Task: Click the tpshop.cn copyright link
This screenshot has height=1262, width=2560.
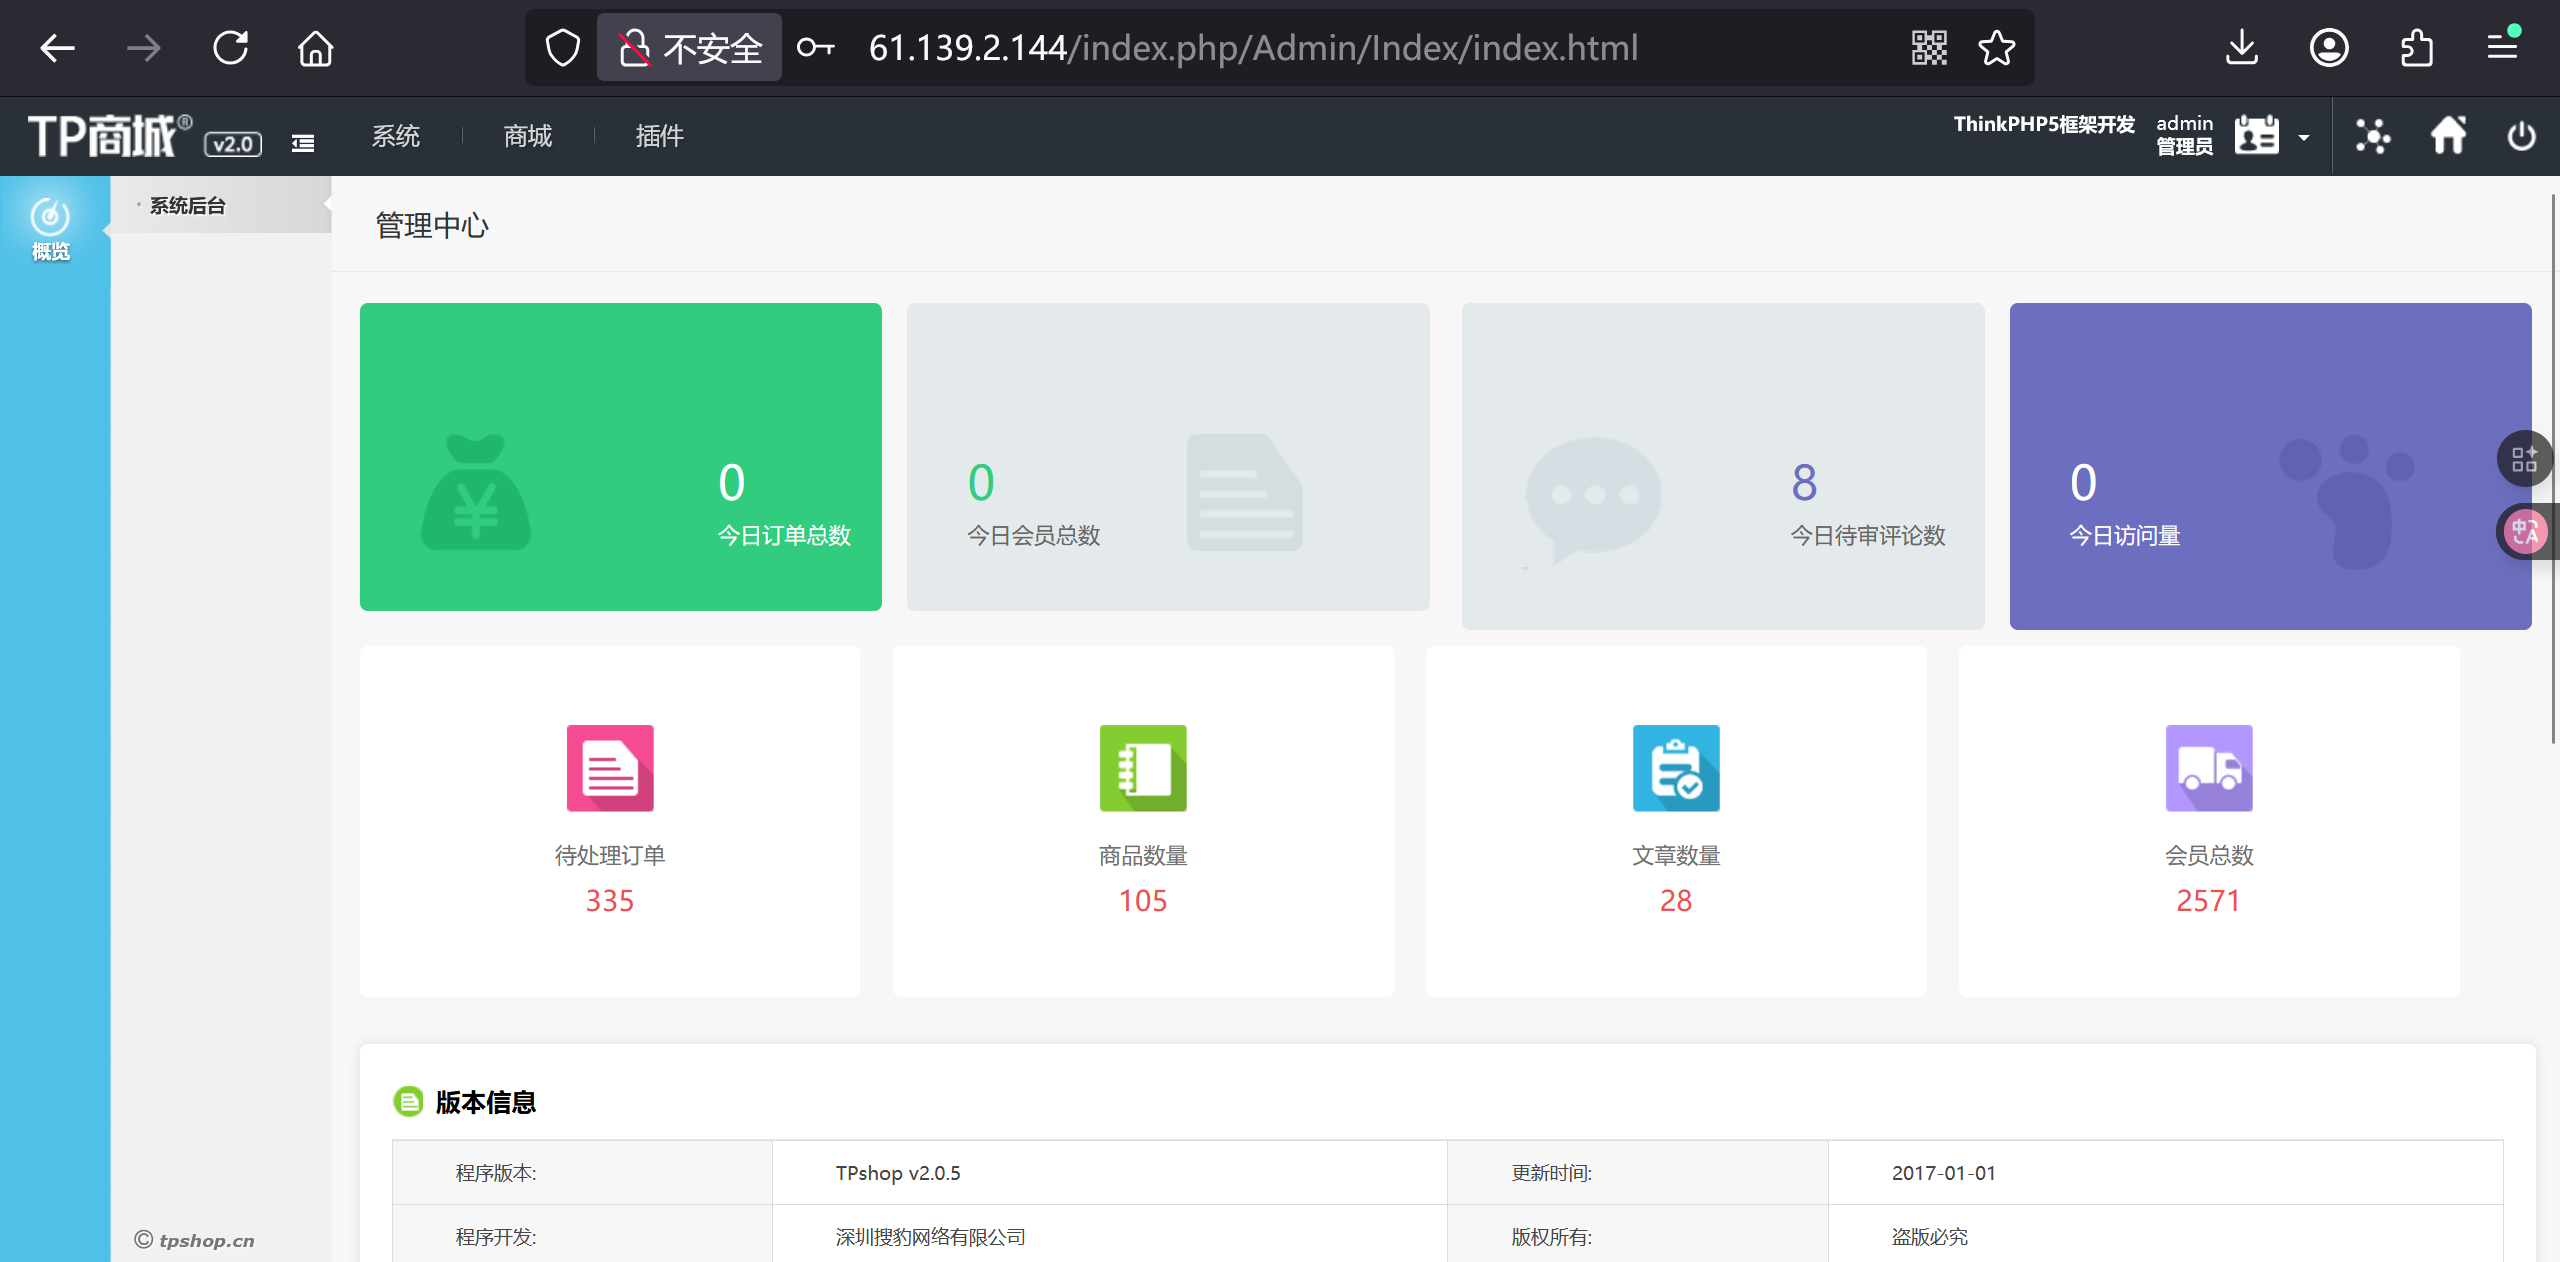Action: coord(206,1240)
